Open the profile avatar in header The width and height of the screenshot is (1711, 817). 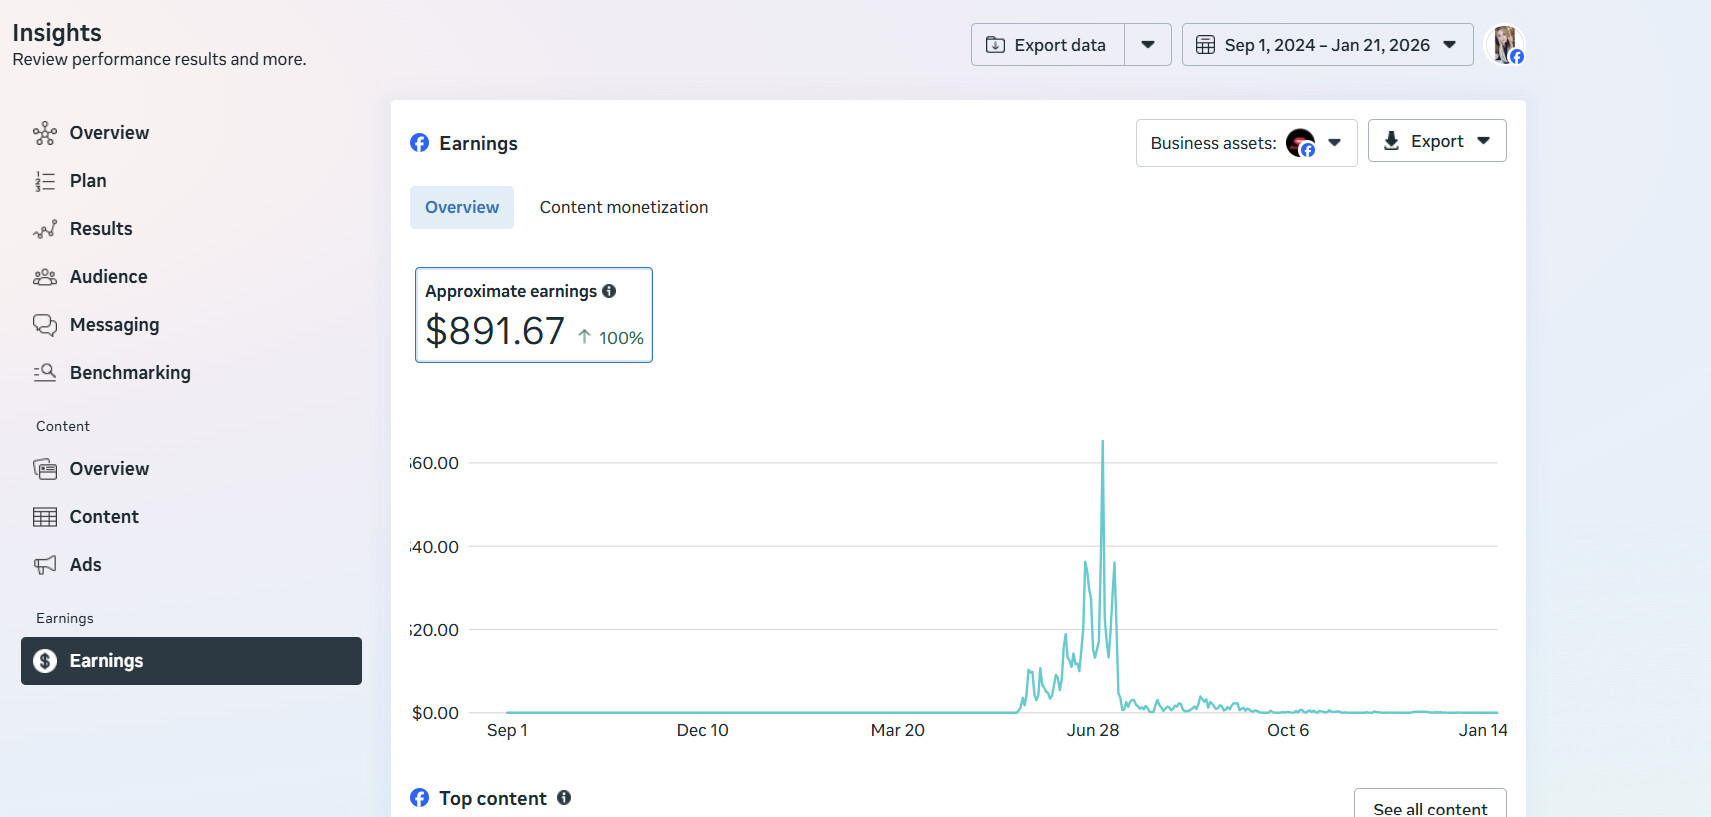pyautogui.click(x=1504, y=45)
